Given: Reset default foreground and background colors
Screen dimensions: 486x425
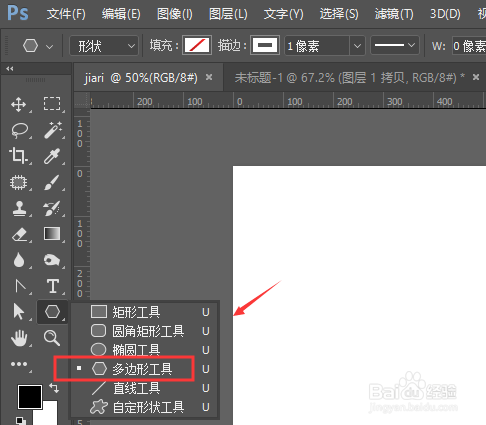Looking at the screenshot, I should pyautogui.click(x=20, y=421).
